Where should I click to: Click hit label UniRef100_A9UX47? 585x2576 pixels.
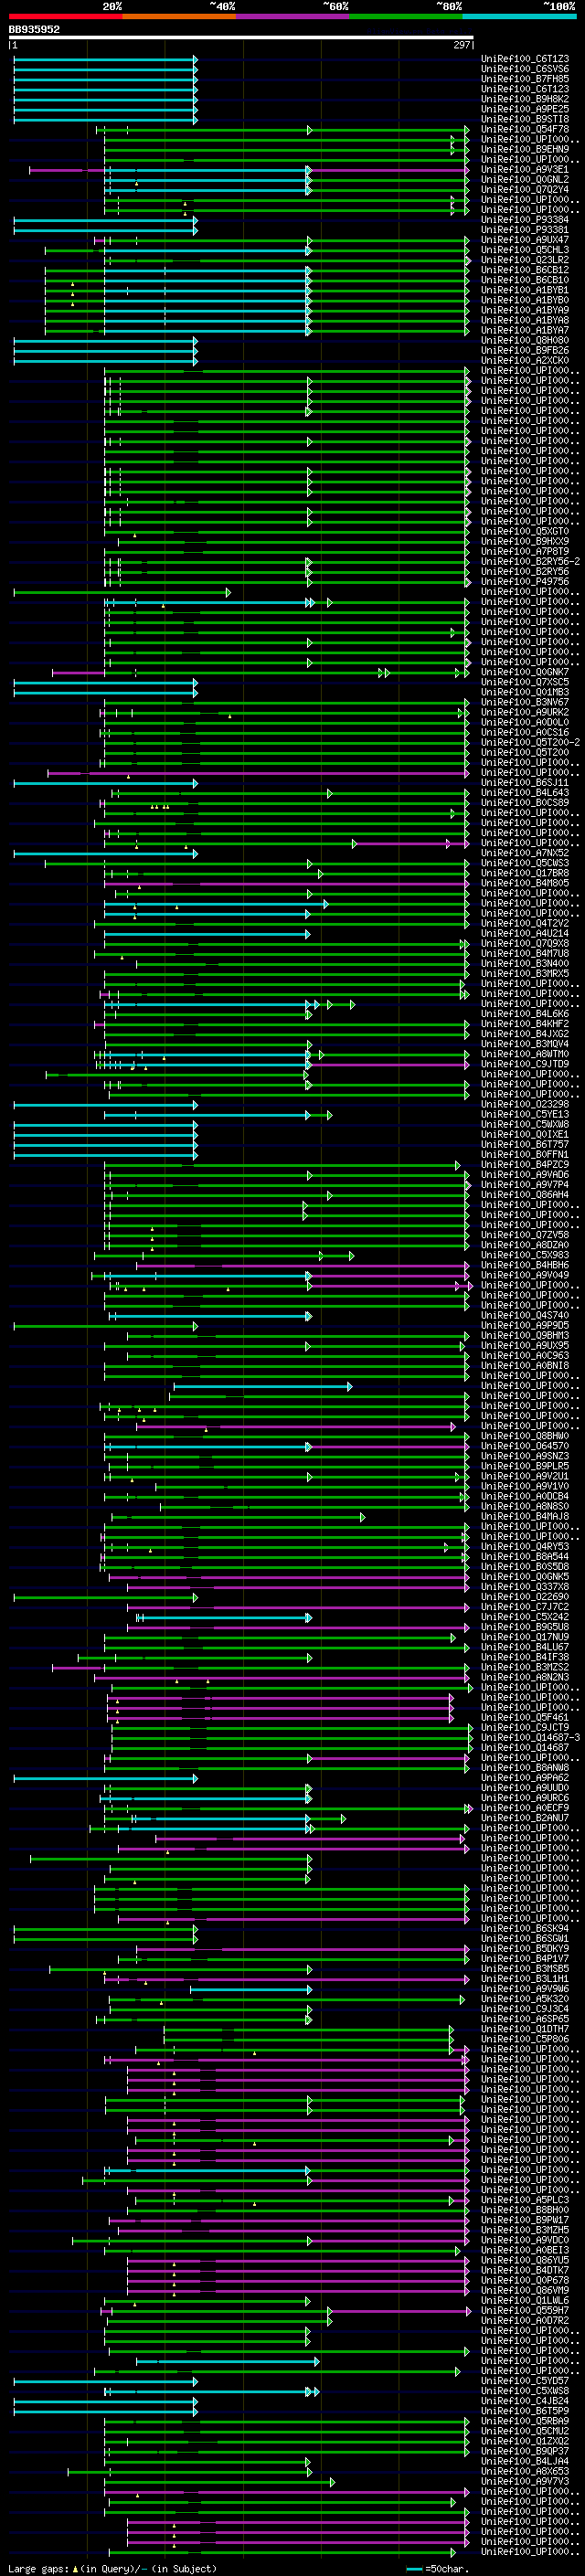coord(525,240)
